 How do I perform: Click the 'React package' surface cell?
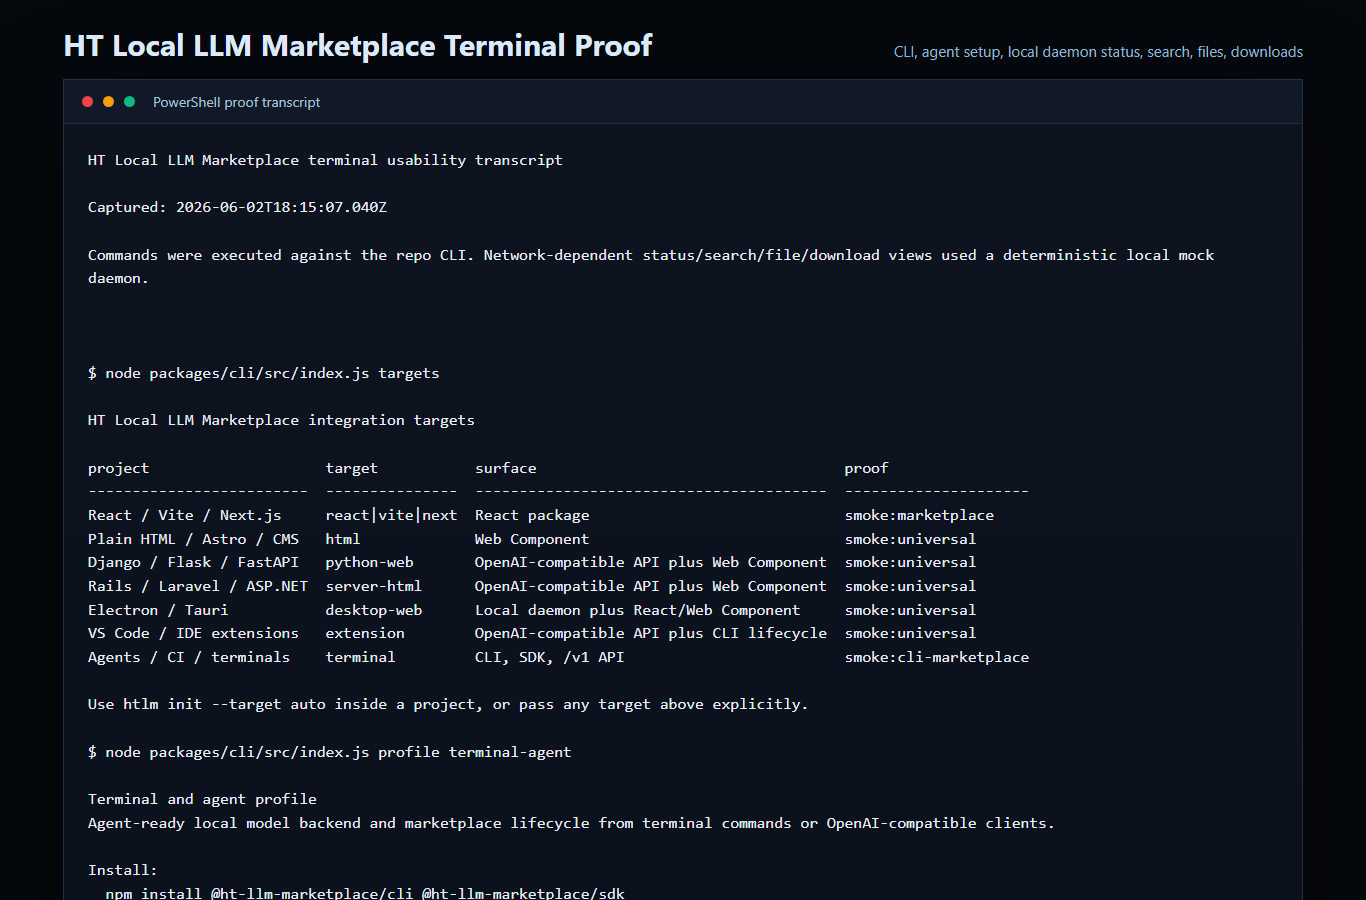pyautogui.click(x=532, y=515)
